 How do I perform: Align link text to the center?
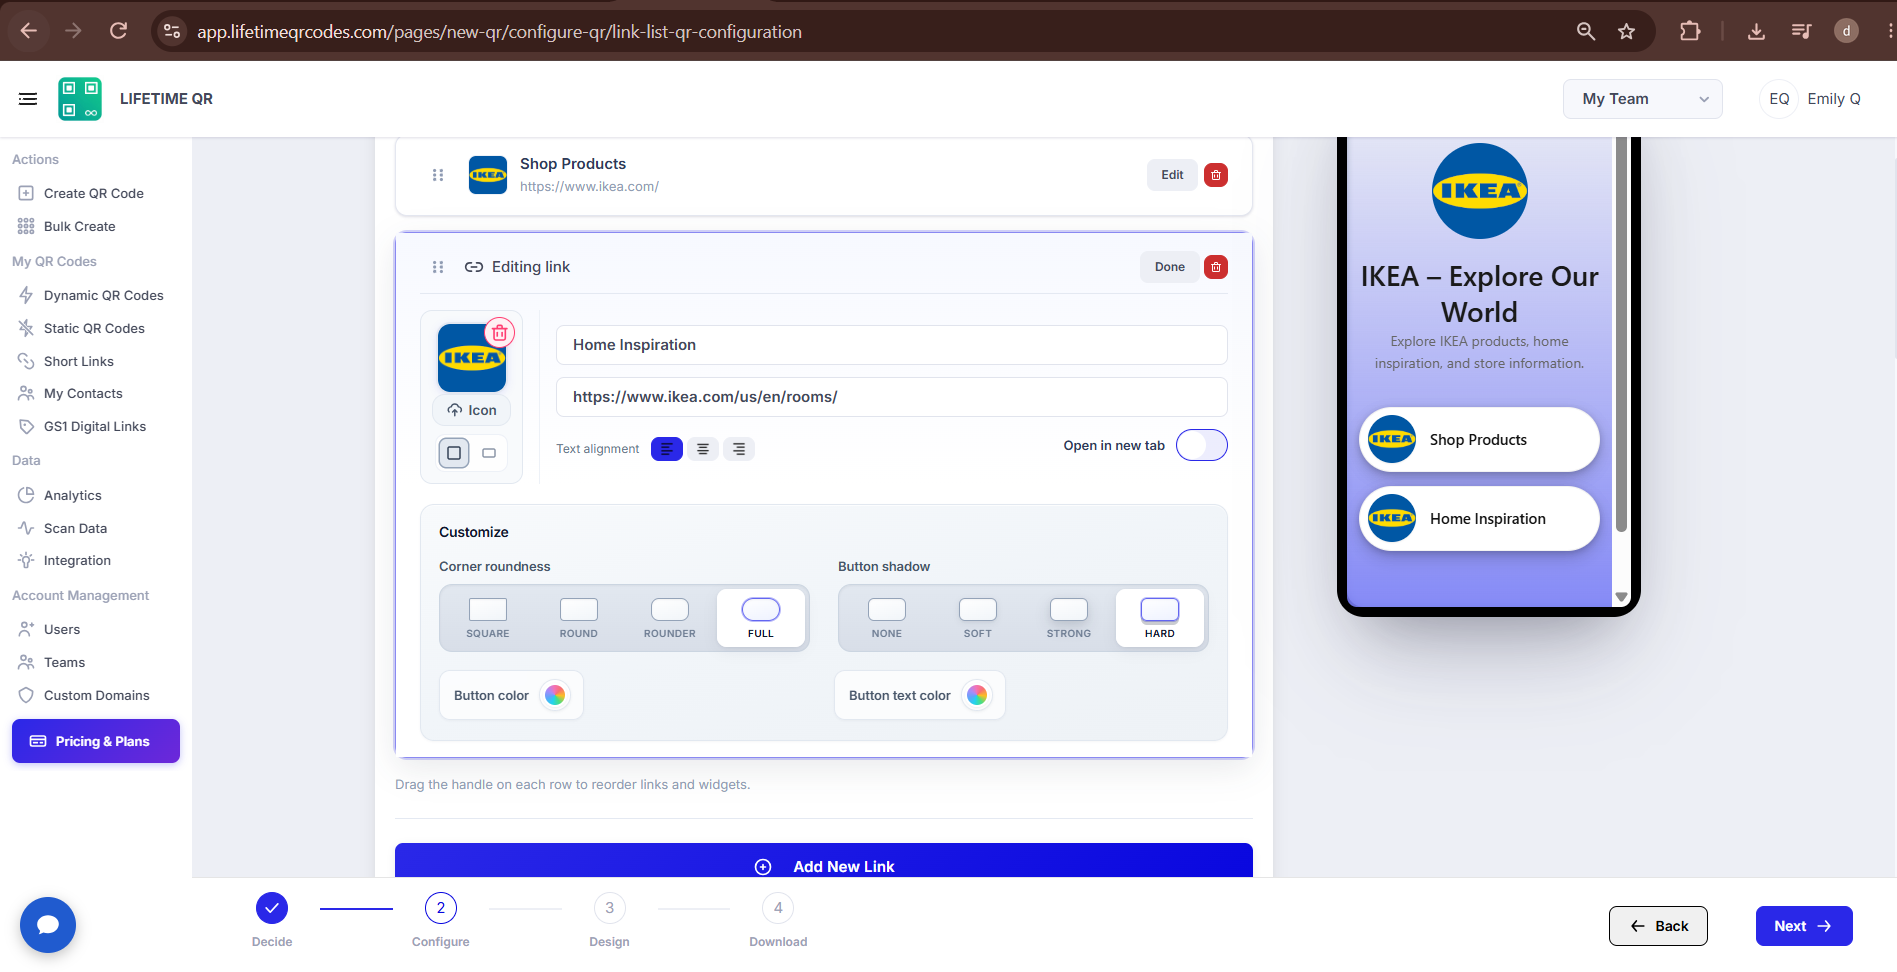(x=703, y=449)
